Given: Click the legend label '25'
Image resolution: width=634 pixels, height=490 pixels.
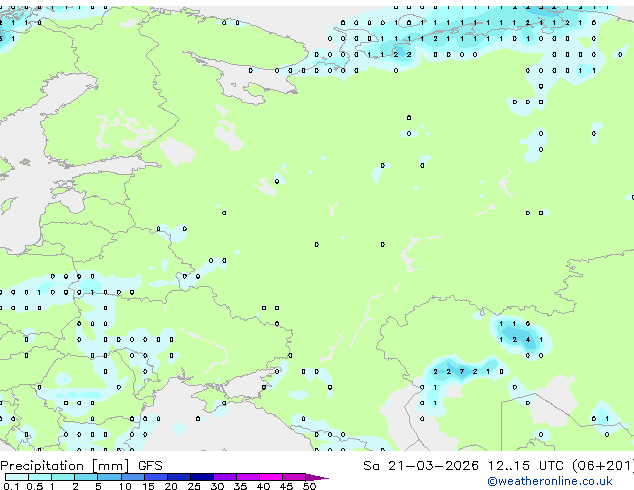Looking at the screenshot, I should (x=194, y=486).
